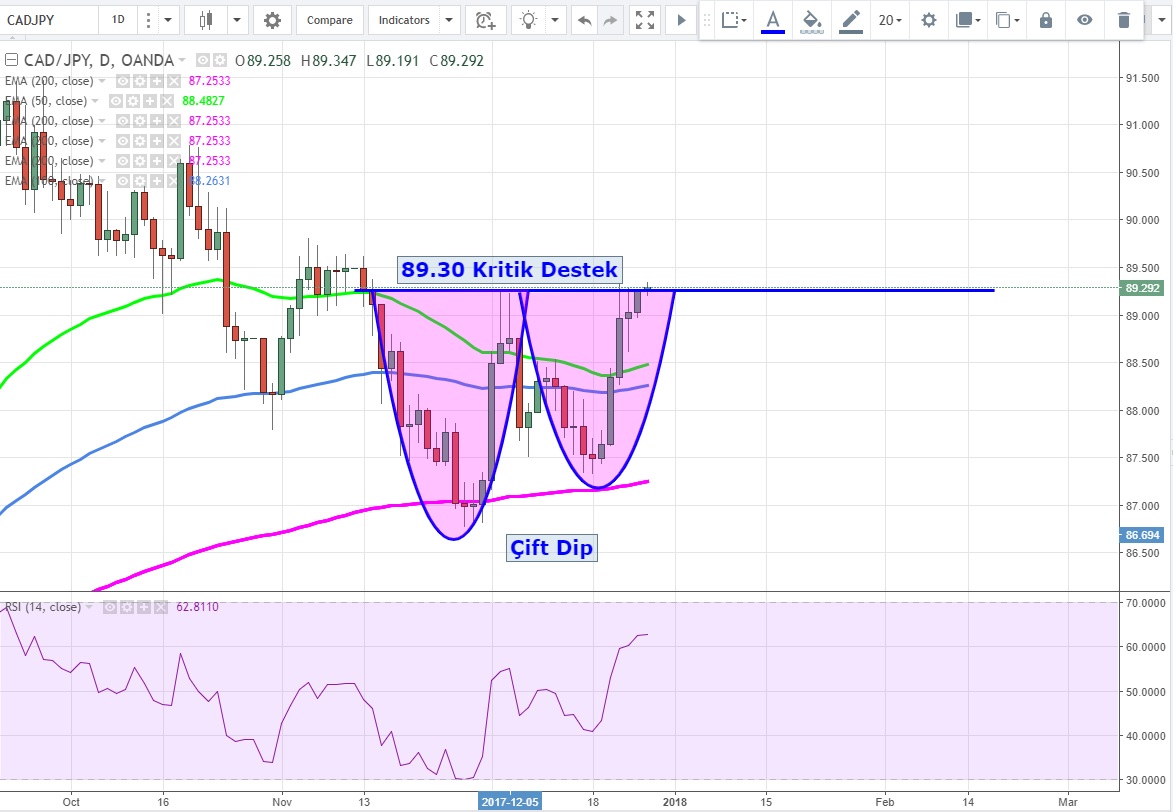Expand chart style dropdown next to candlesticks
This screenshot has width=1173, height=812.
pos(237,20)
